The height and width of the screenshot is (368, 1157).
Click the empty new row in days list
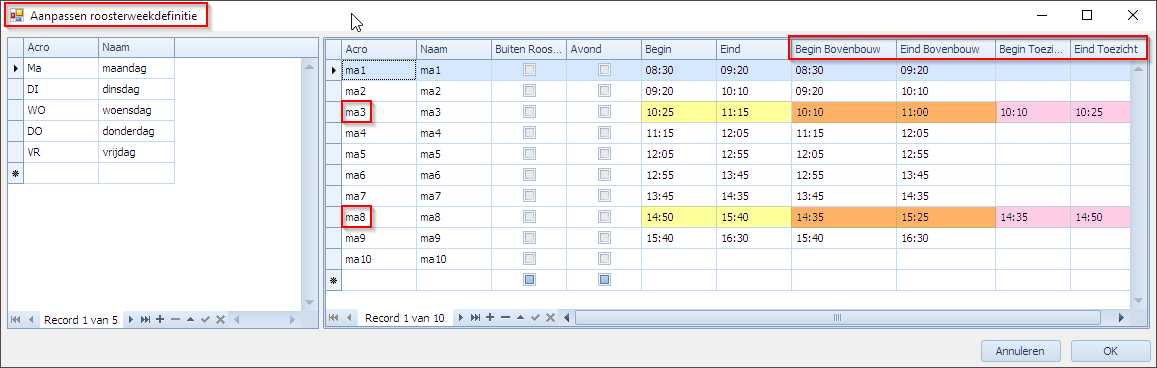pos(99,173)
